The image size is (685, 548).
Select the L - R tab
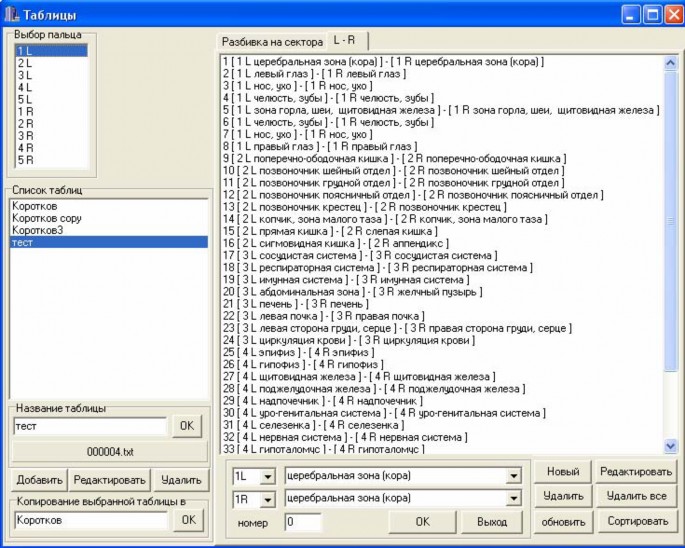click(347, 41)
